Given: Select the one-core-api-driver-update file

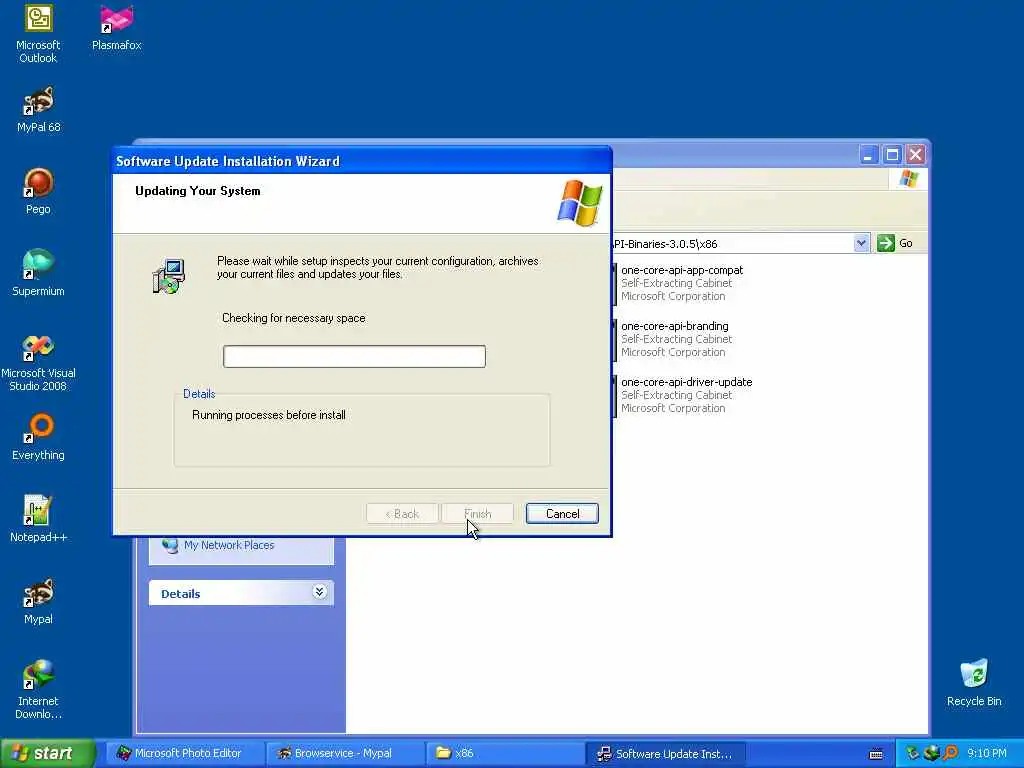Looking at the screenshot, I should [x=682, y=395].
